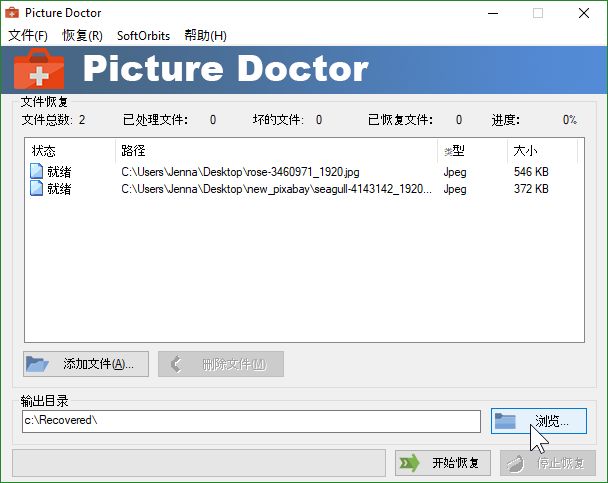Click the Jpeg type of the seagull file

coord(455,189)
